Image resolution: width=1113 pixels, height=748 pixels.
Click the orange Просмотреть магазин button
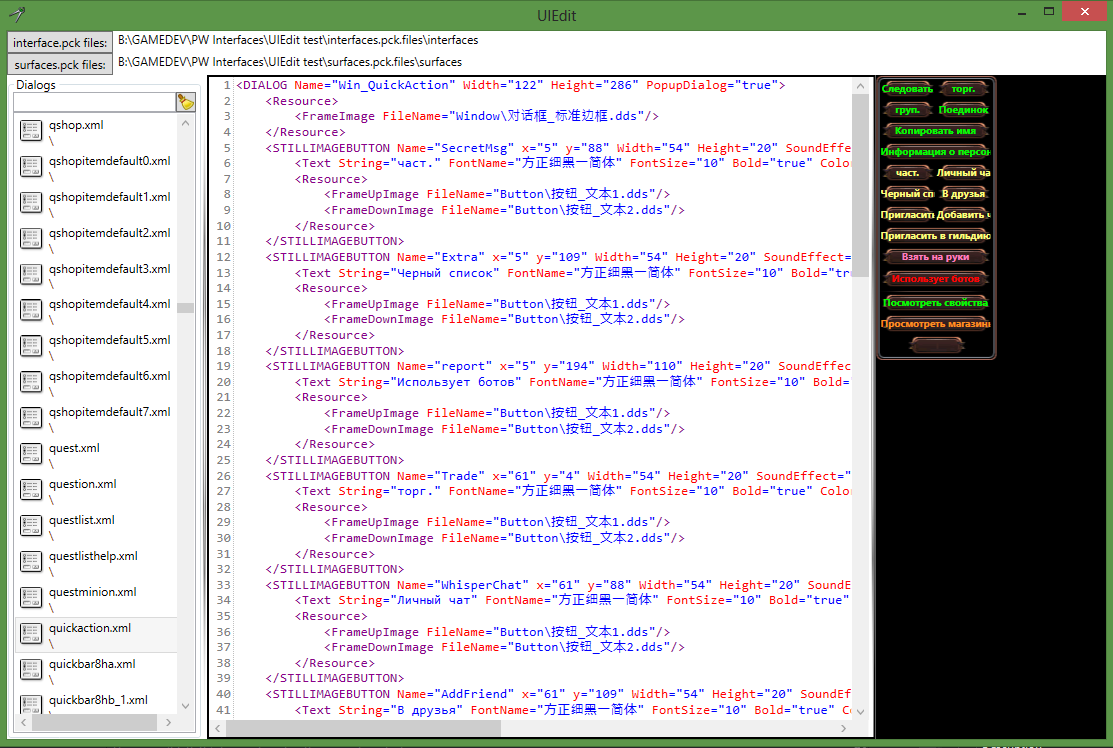pyautogui.click(x=936, y=323)
